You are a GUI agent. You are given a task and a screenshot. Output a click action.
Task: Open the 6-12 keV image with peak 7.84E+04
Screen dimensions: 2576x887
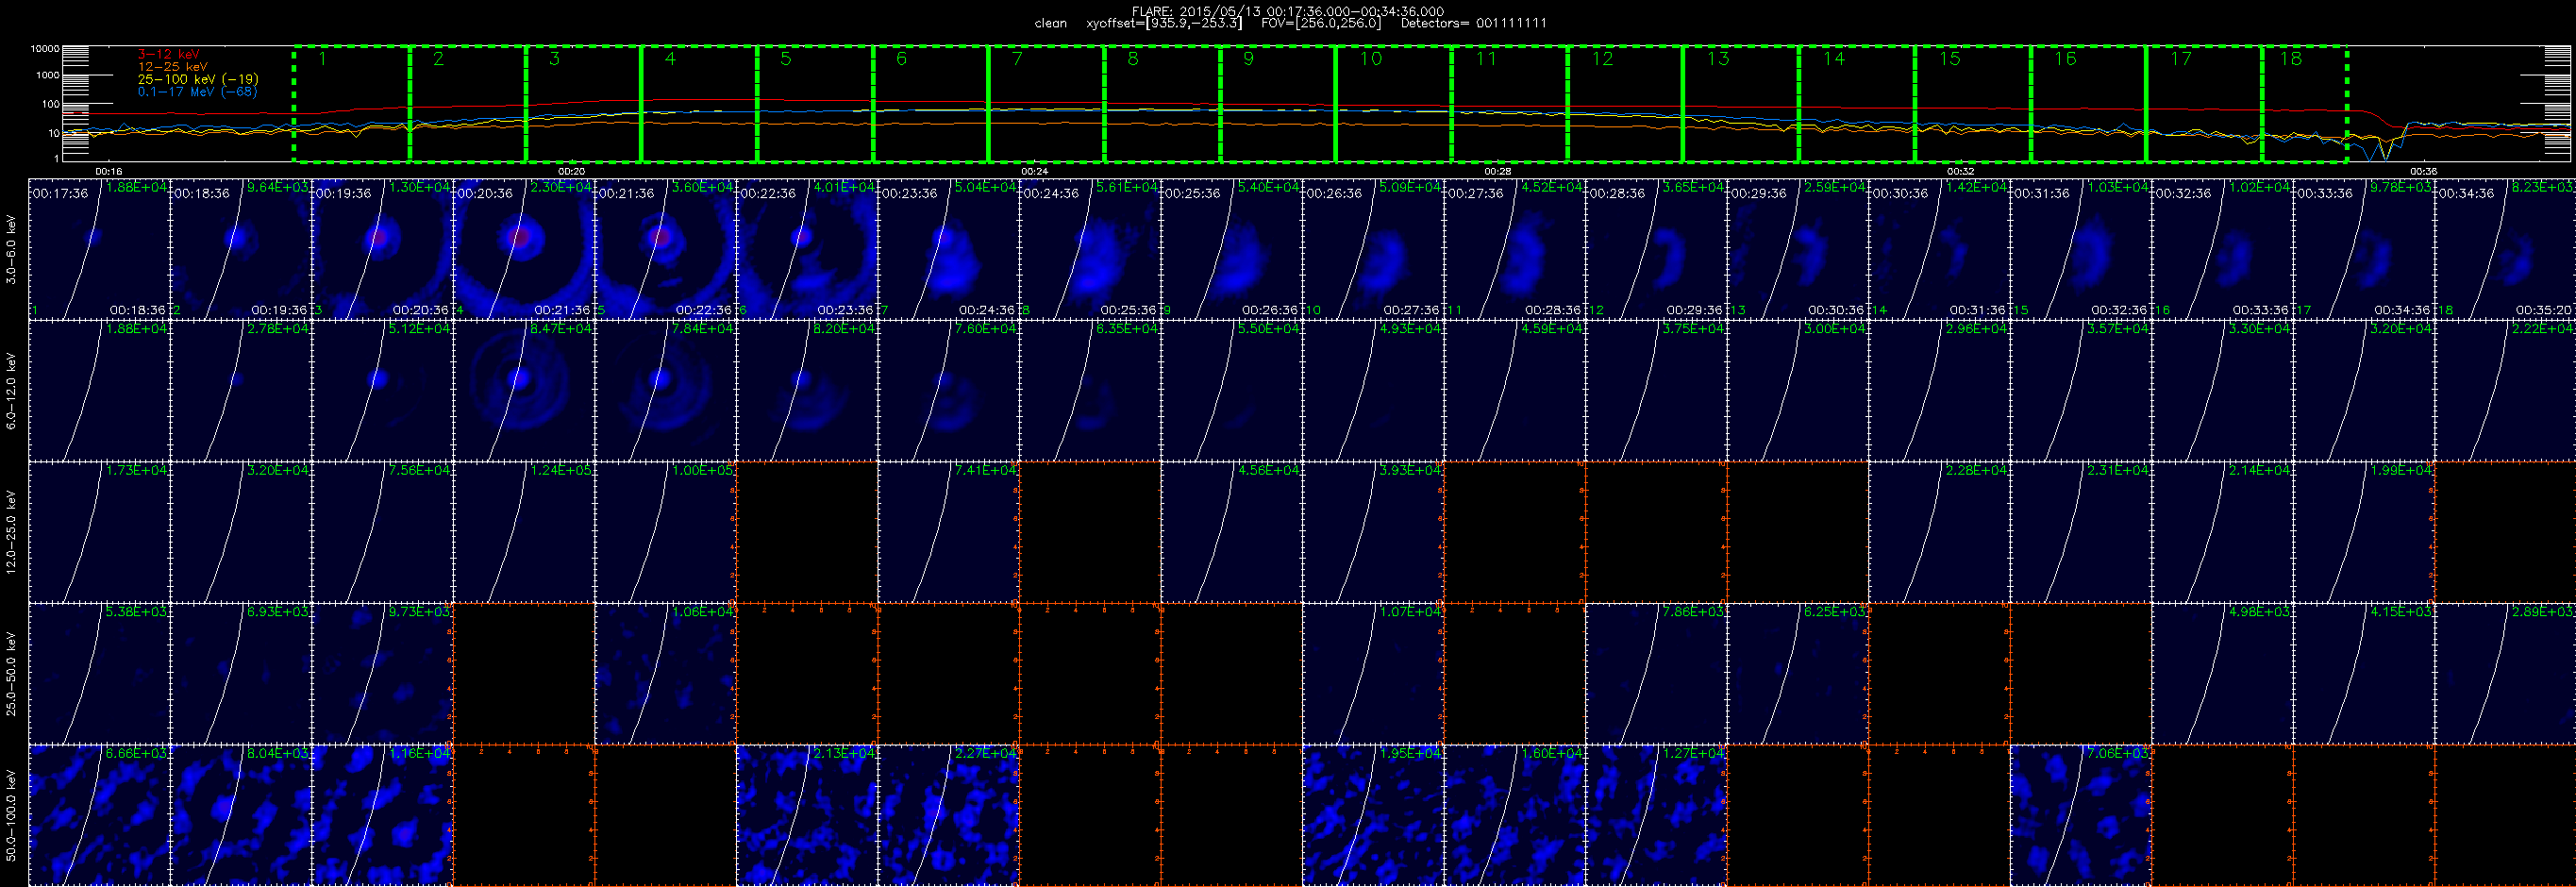[x=665, y=391]
